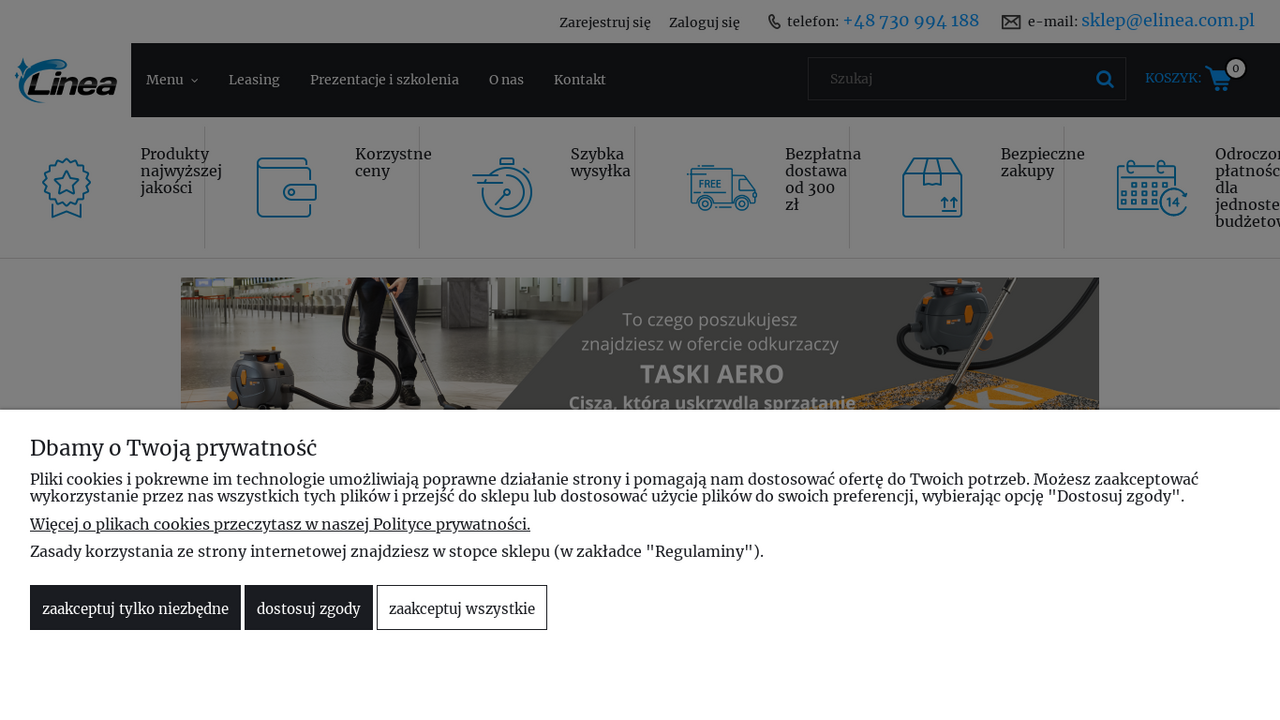This screenshot has height=720, width=1280.
Task: Click the KOSZYK label
Action: pyautogui.click(x=1173, y=78)
